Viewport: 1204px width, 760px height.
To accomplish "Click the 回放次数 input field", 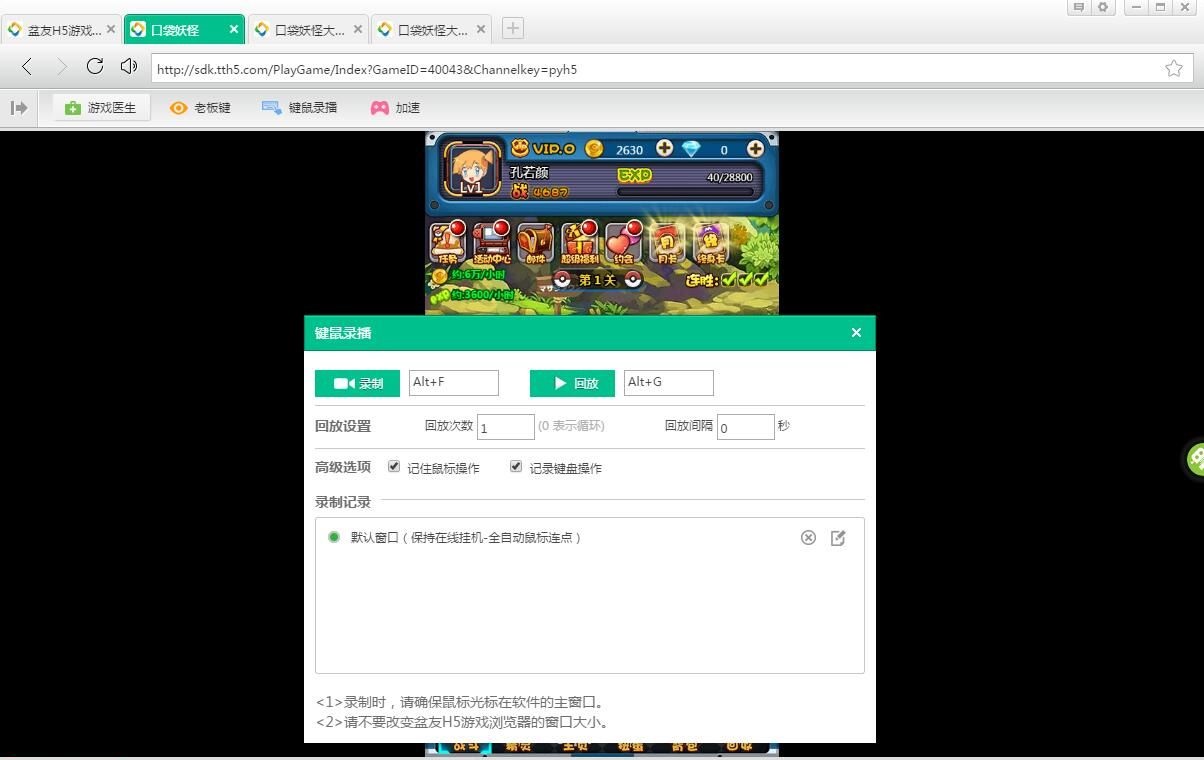I will [505, 425].
